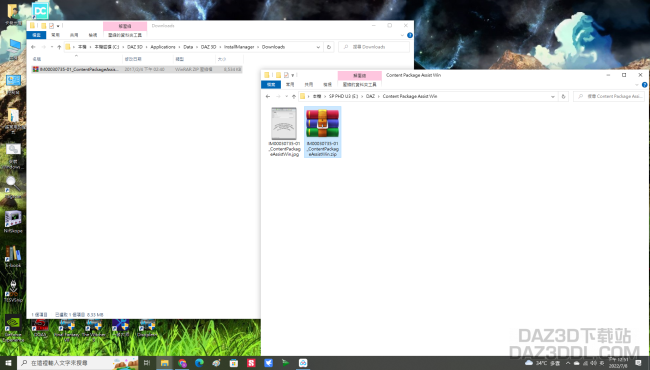
Task: Click the 本機磁碟 (C:) breadcrumb
Action: 107,47
